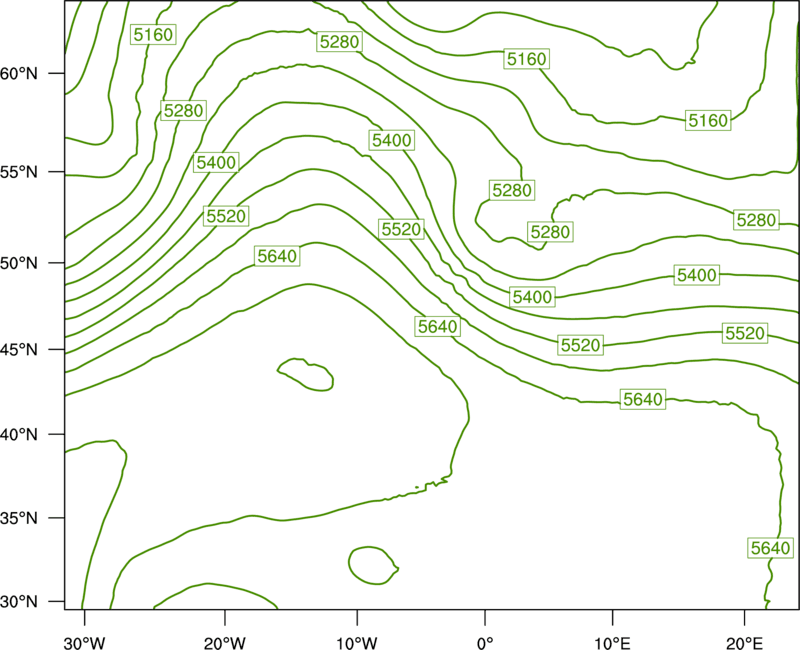Select the 10°W longitude axis label
Viewport: 800px width, 650px height.
pos(357,643)
